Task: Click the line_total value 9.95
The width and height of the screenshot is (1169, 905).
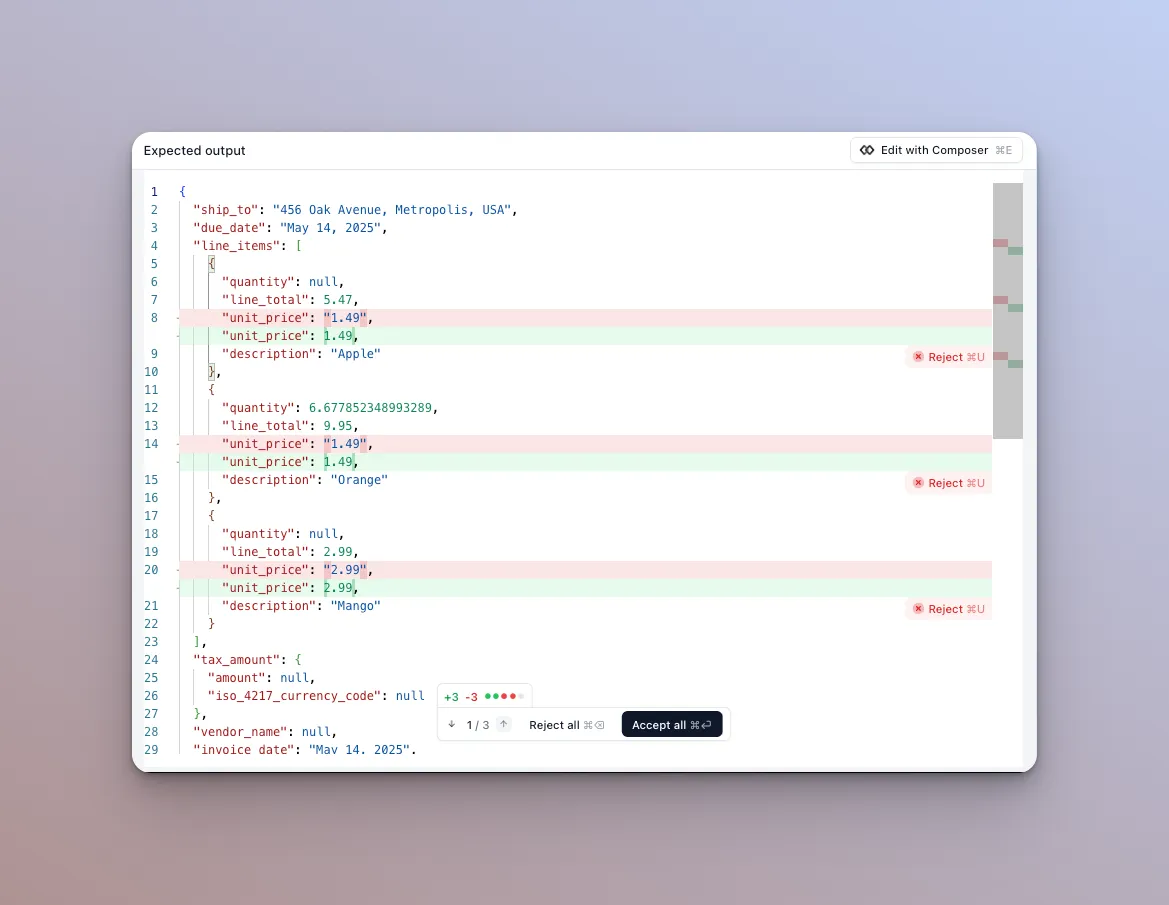Action: point(338,426)
